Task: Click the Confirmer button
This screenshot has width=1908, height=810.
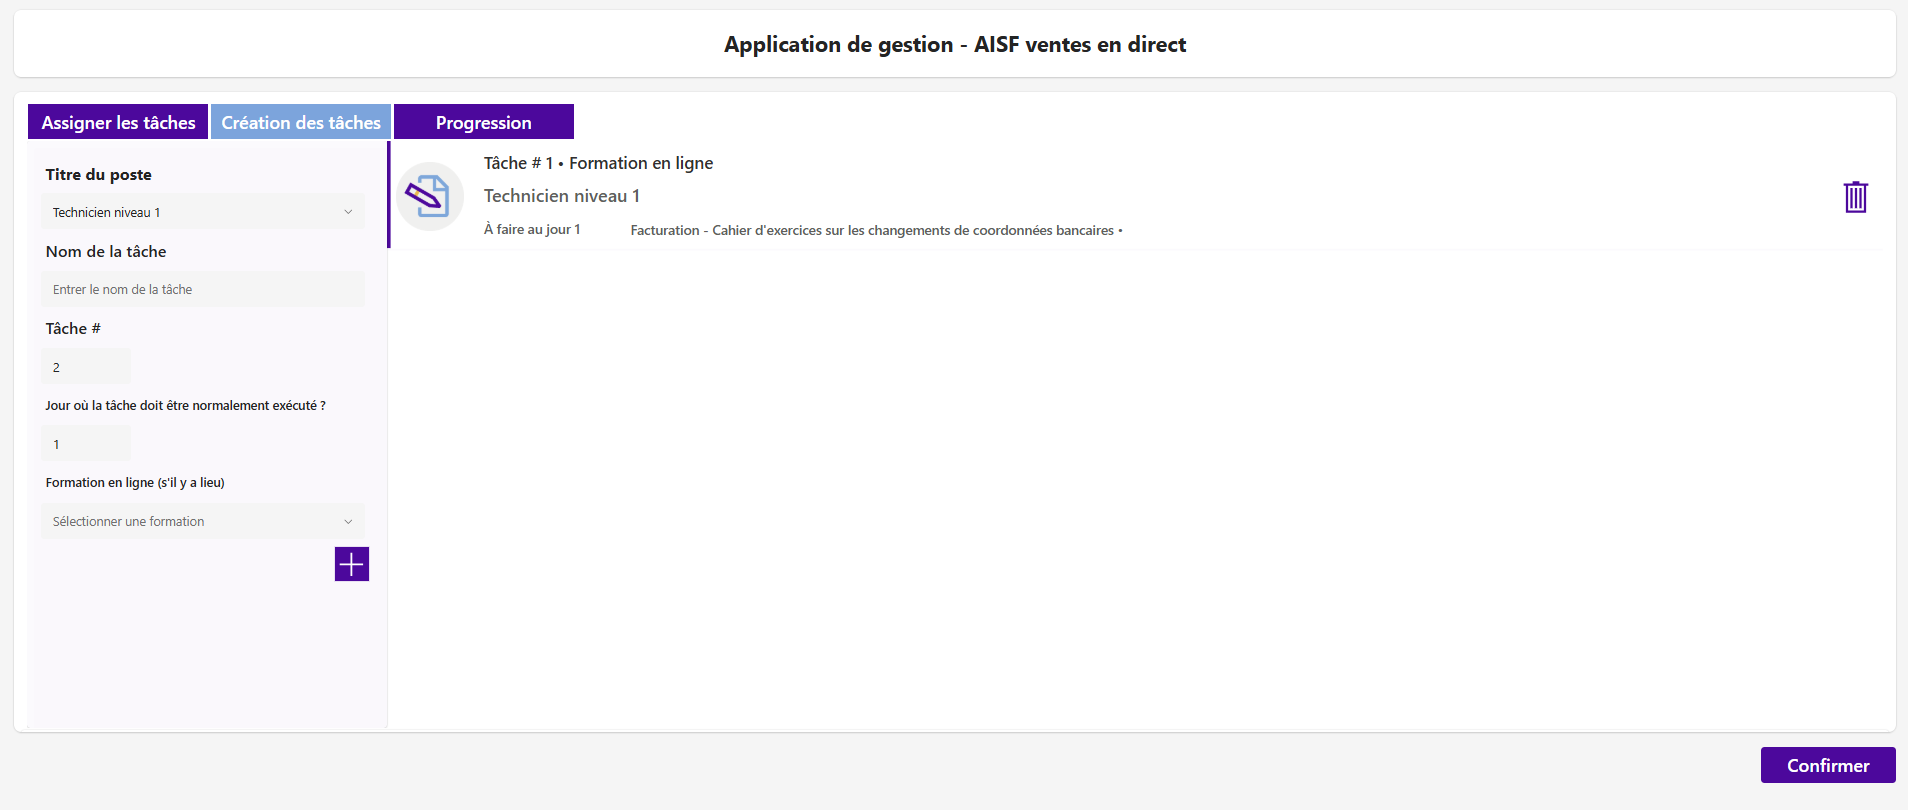Action: 1828,765
